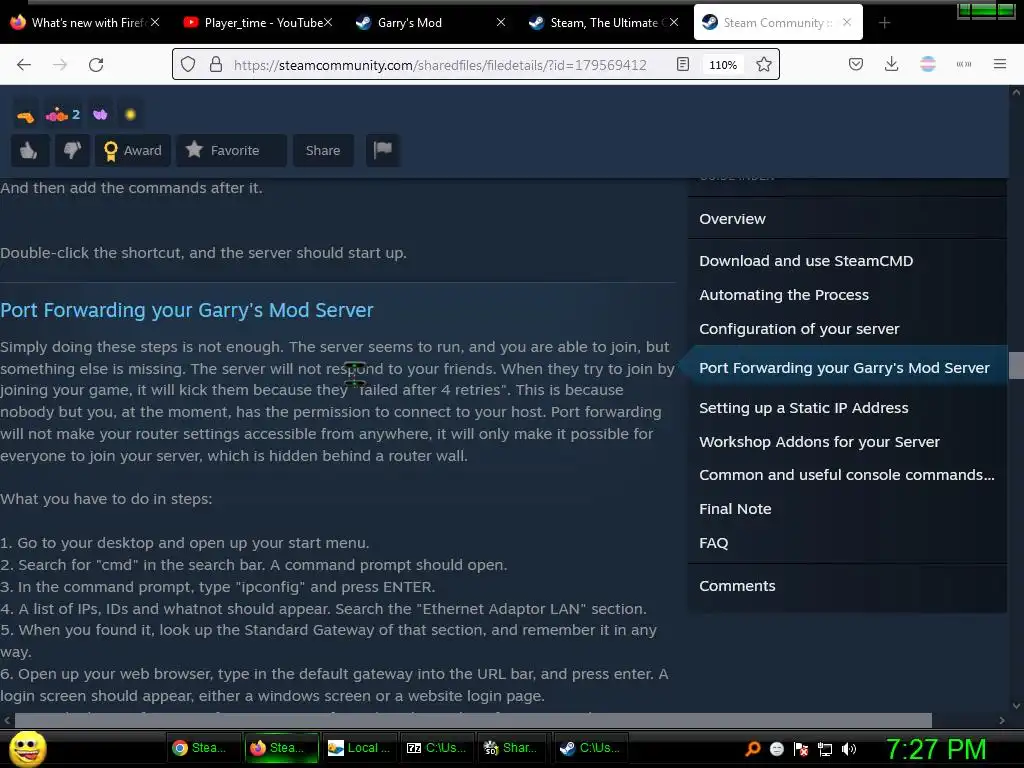This screenshot has height=768, width=1024.
Task: Select Port Forwarding your Garry's Mod Server index entry
Action: [x=844, y=368]
